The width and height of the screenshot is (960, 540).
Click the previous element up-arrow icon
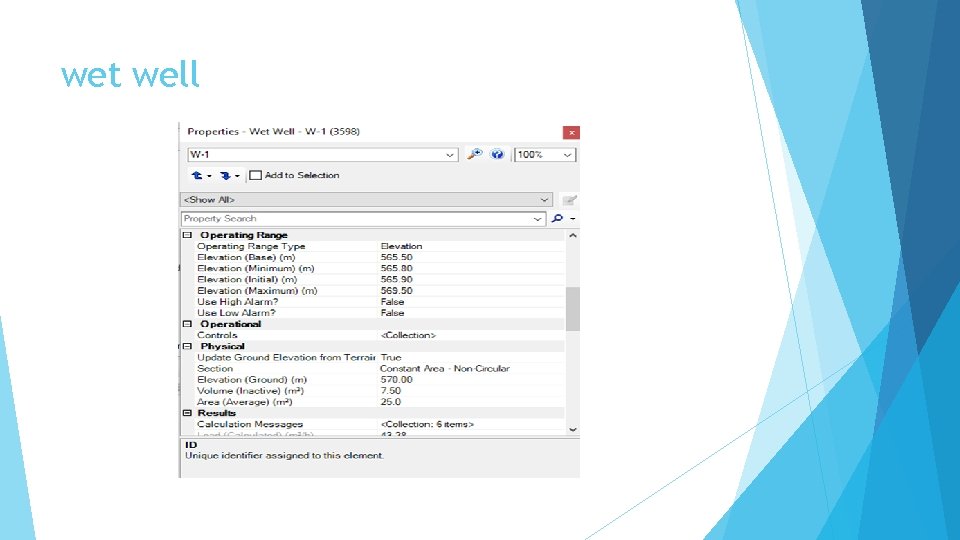[197, 176]
